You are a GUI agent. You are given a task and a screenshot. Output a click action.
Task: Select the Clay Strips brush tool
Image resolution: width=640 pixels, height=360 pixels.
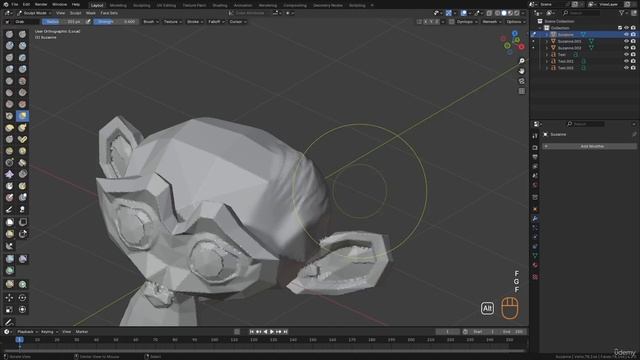(22, 46)
